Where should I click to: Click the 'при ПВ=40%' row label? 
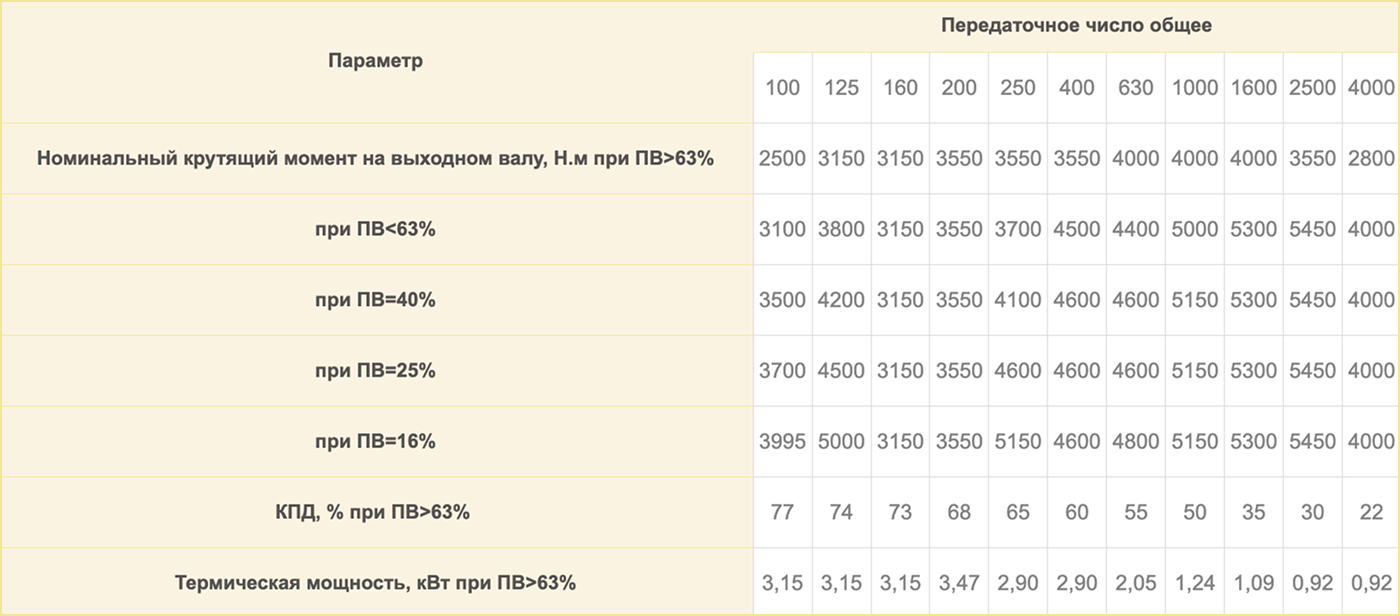tap(376, 300)
